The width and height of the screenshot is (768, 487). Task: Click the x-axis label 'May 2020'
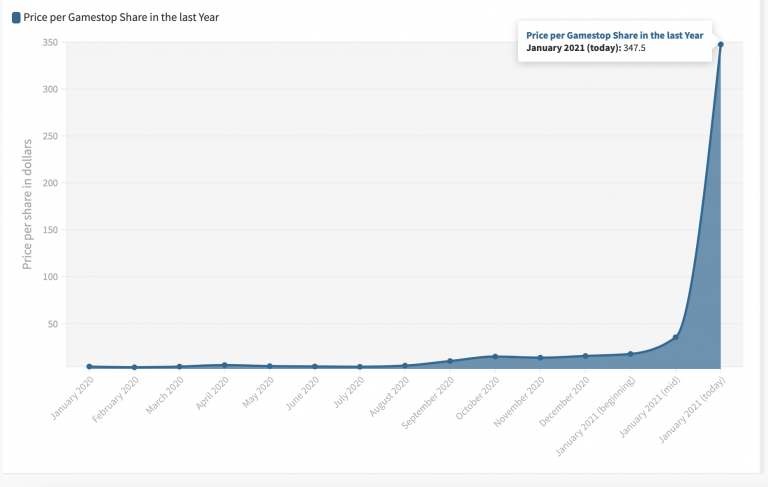click(258, 392)
